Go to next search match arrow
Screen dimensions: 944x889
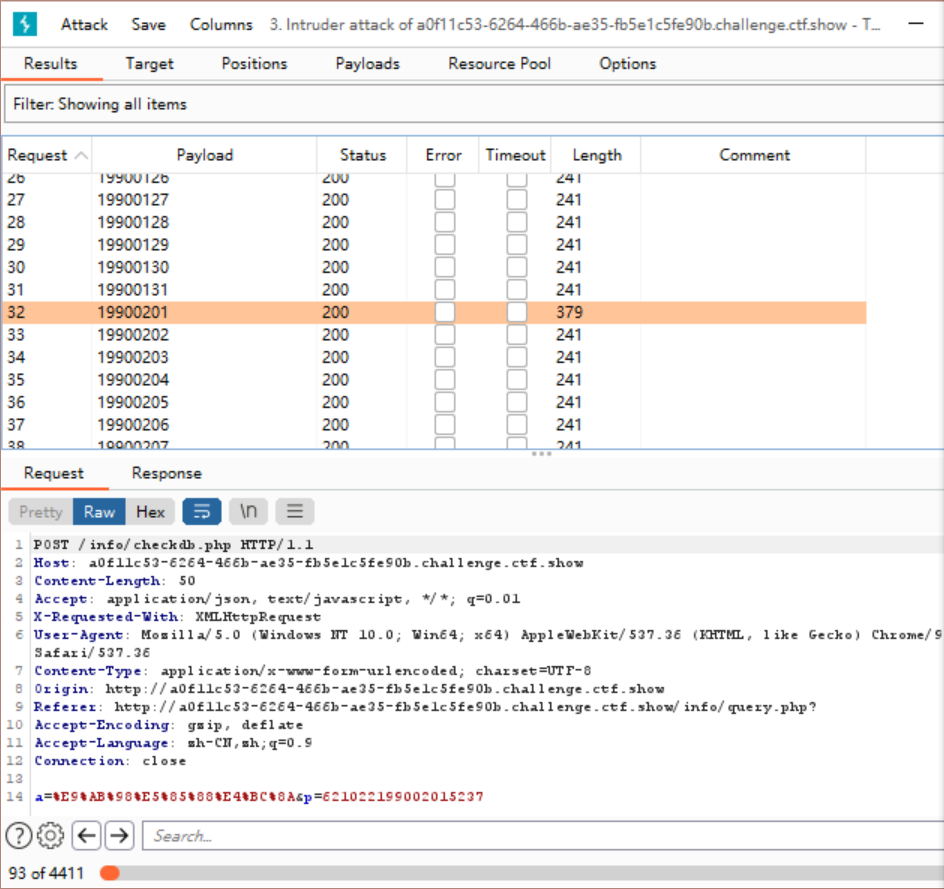pyautogui.click(x=119, y=835)
